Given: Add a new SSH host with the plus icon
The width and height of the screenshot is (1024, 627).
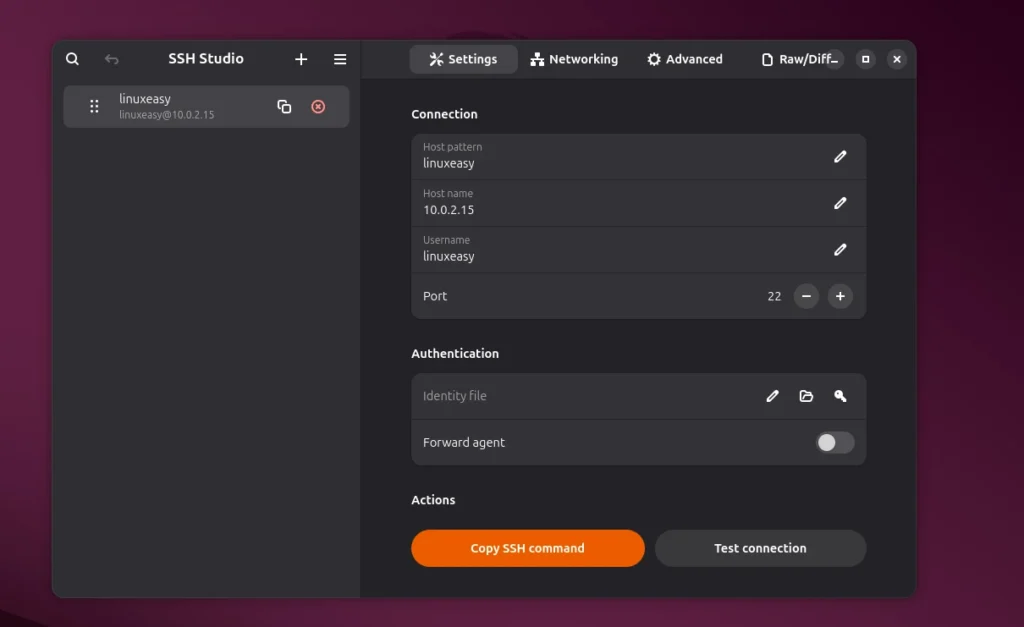Looking at the screenshot, I should [x=301, y=58].
